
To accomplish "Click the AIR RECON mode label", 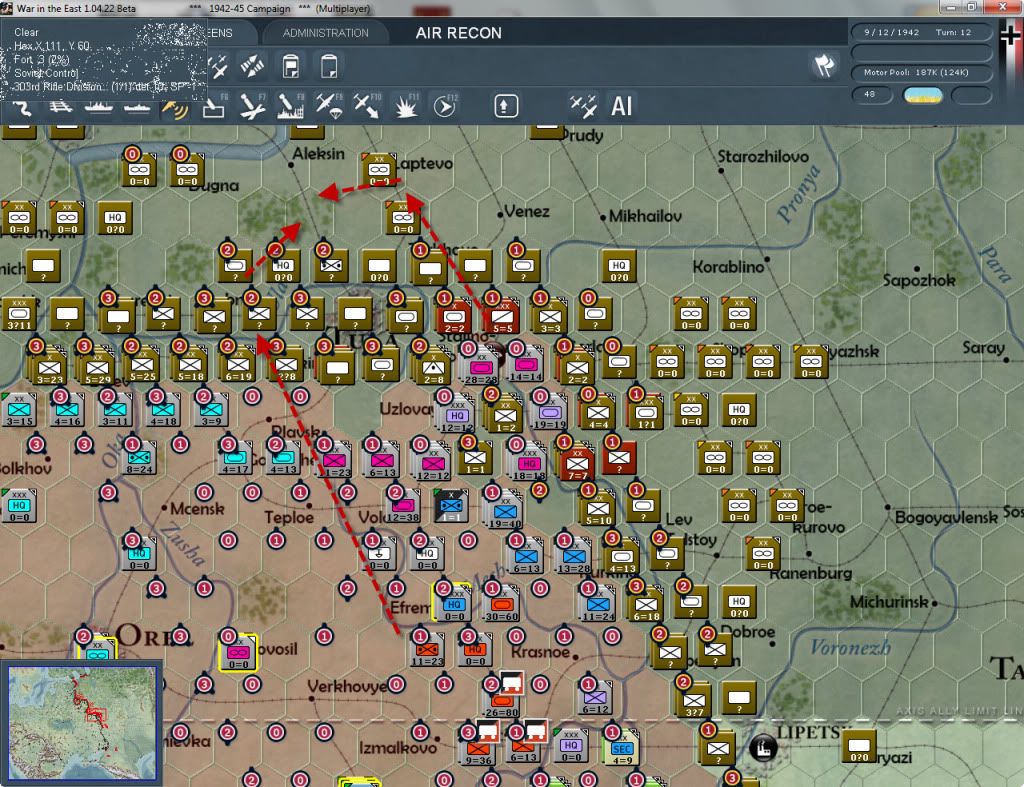I will click(x=458, y=33).
